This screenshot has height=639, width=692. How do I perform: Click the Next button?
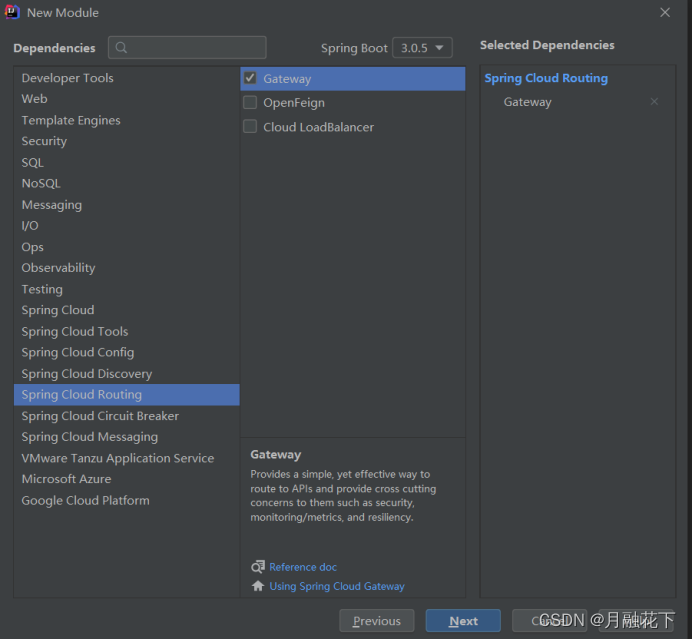coord(463,620)
